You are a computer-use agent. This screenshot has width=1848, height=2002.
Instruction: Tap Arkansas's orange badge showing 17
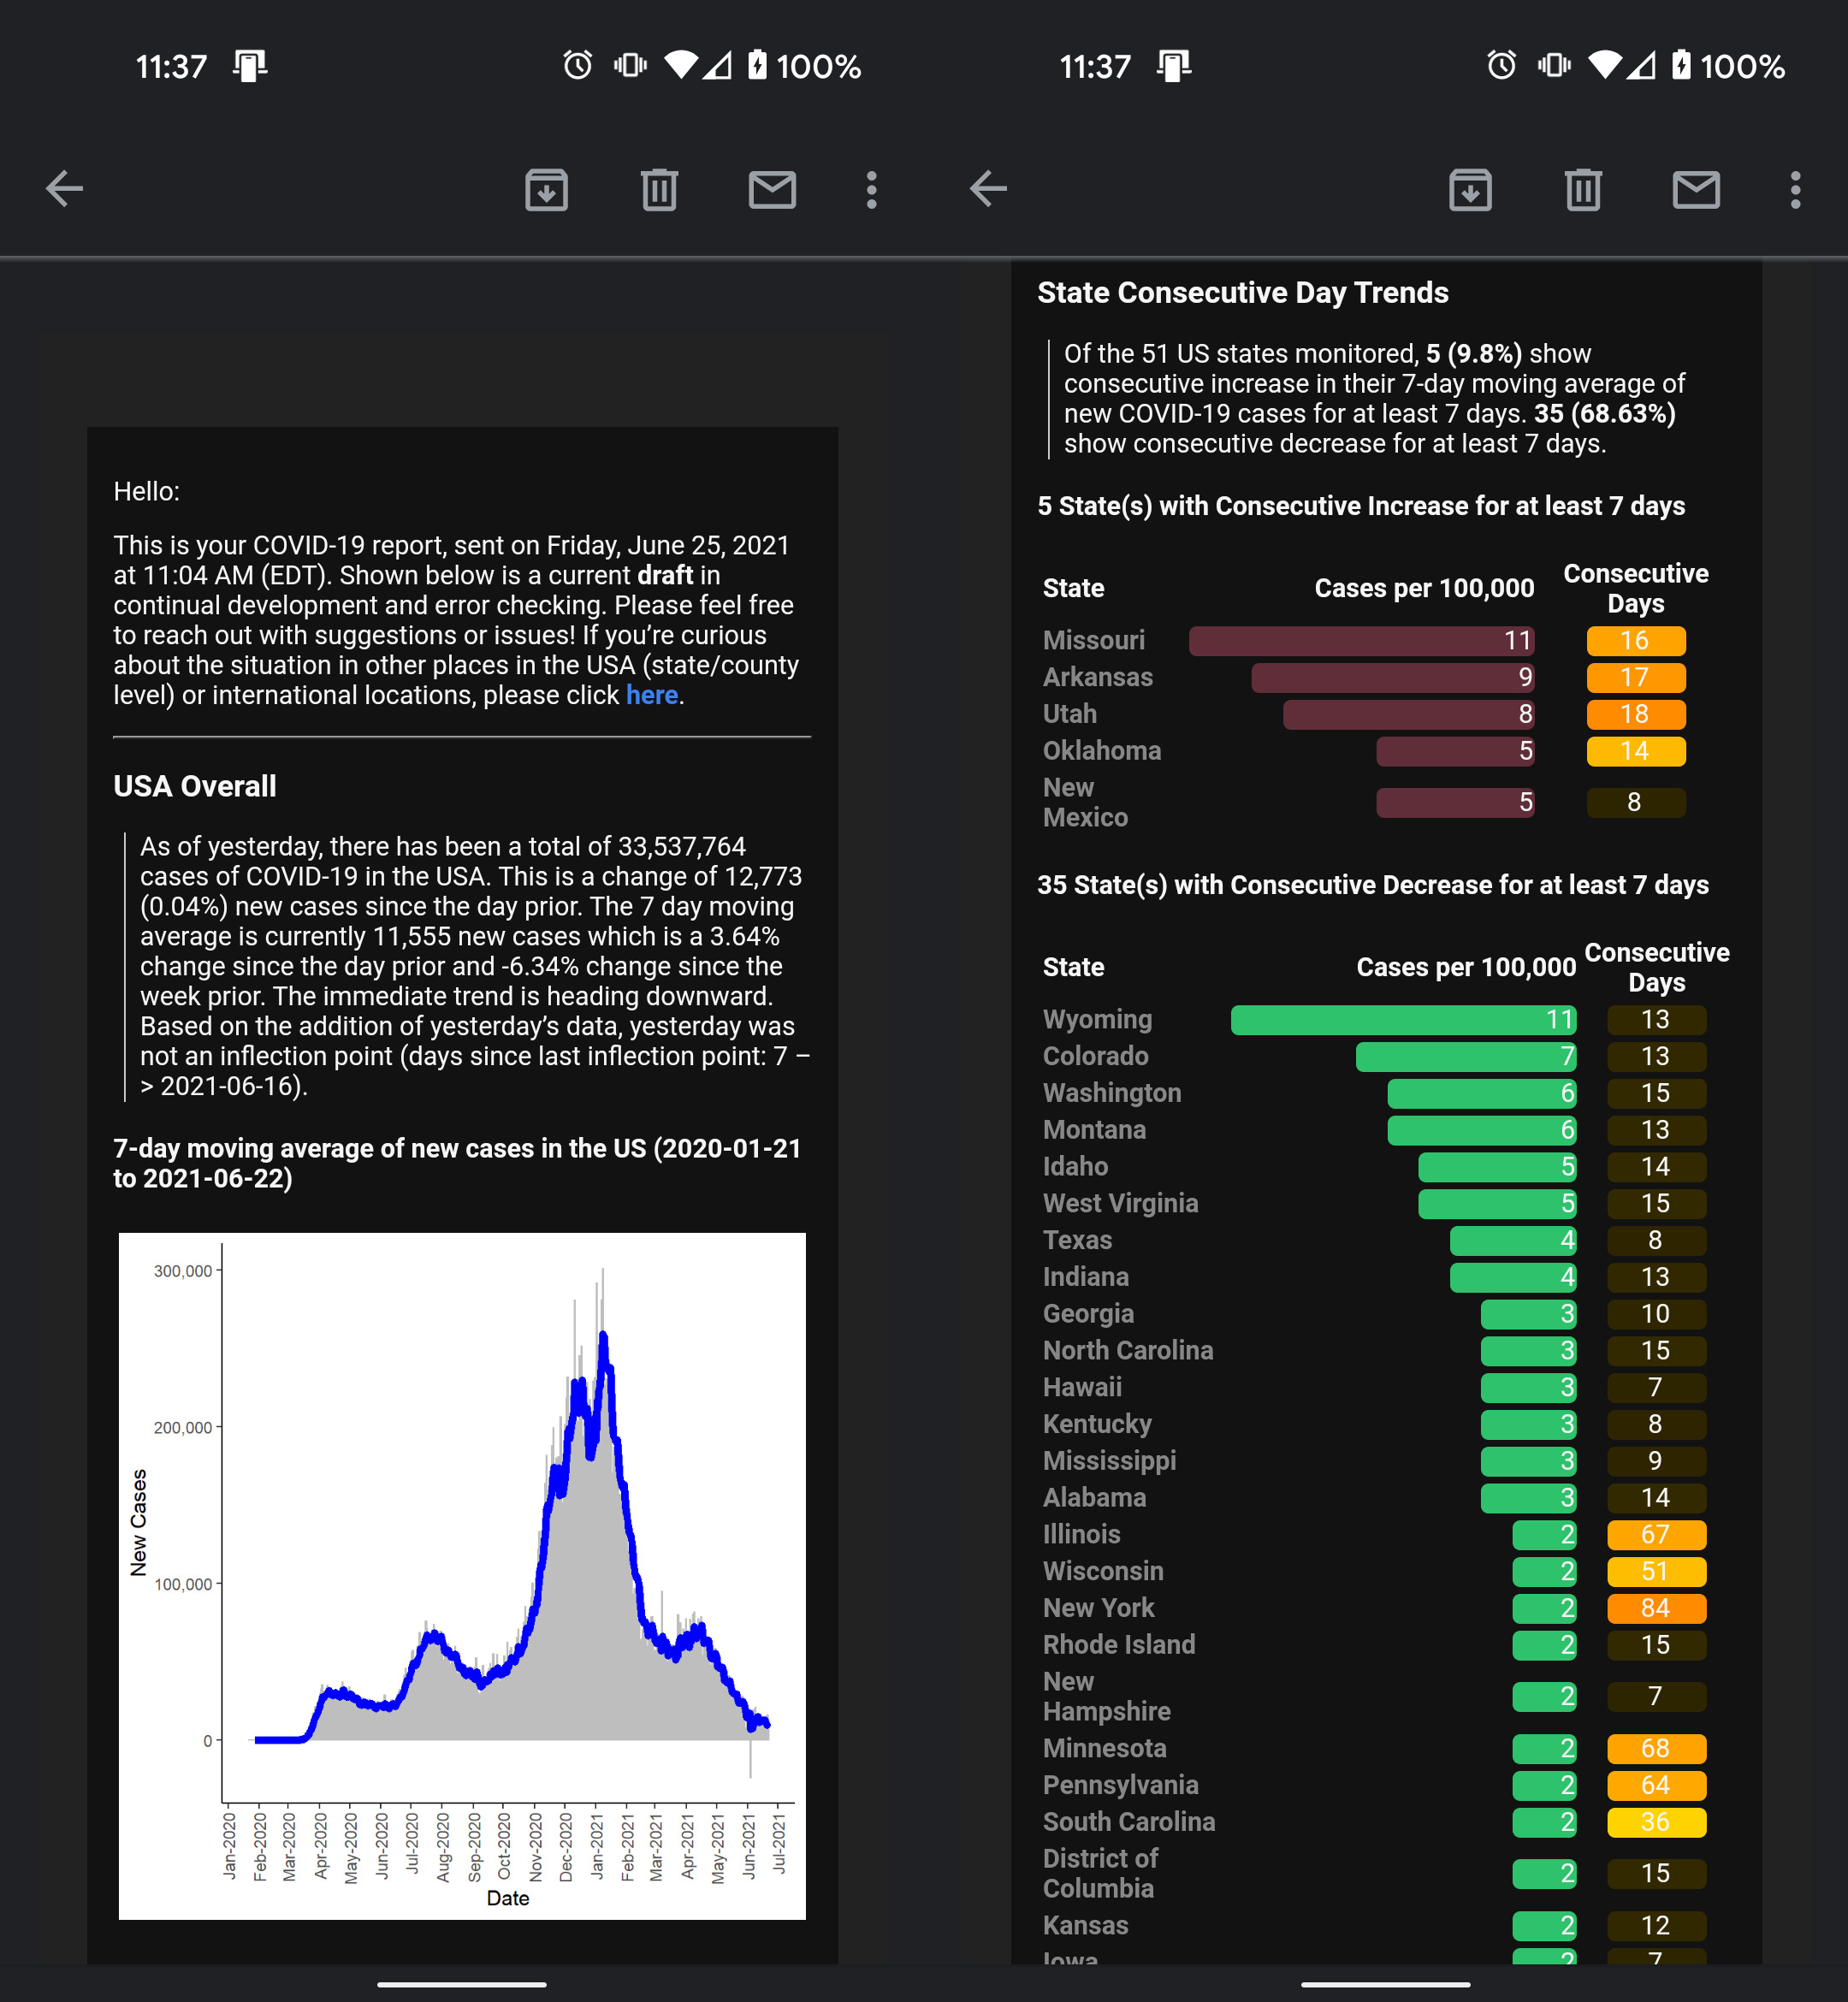[1636, 678]
